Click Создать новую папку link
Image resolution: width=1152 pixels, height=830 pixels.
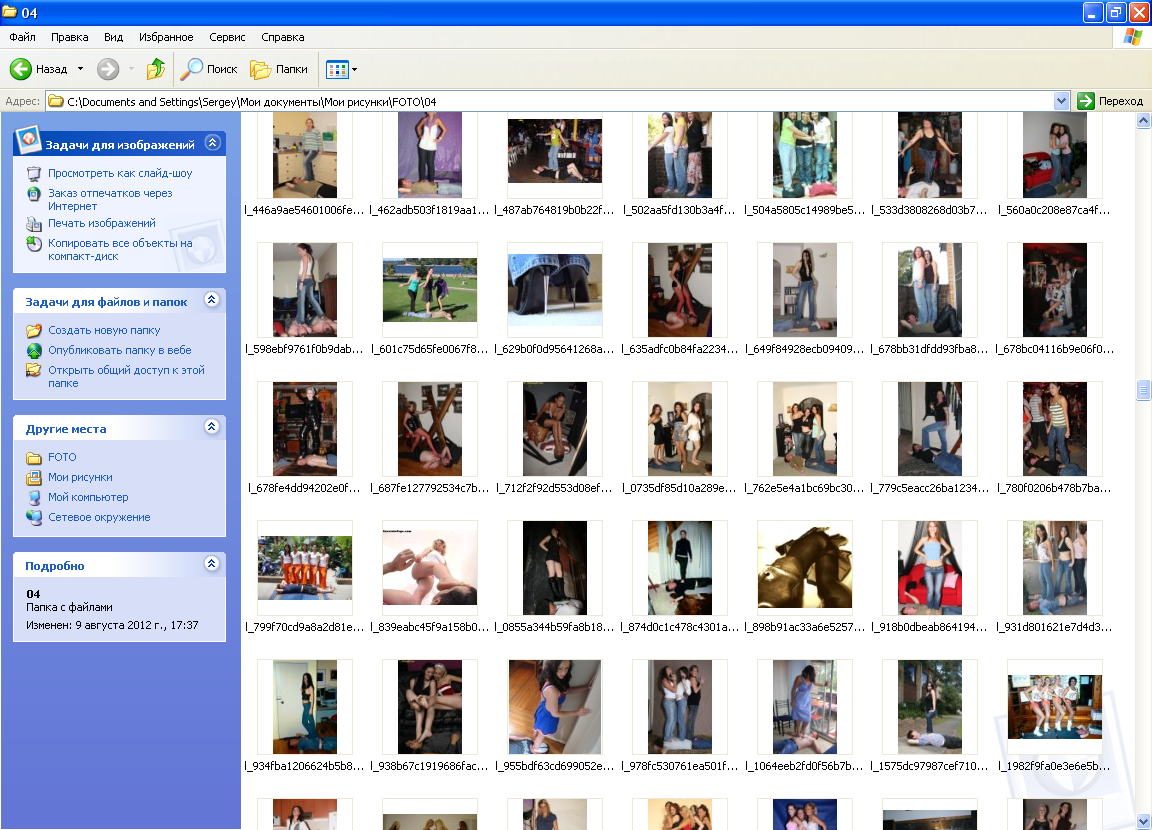[104, 331]
